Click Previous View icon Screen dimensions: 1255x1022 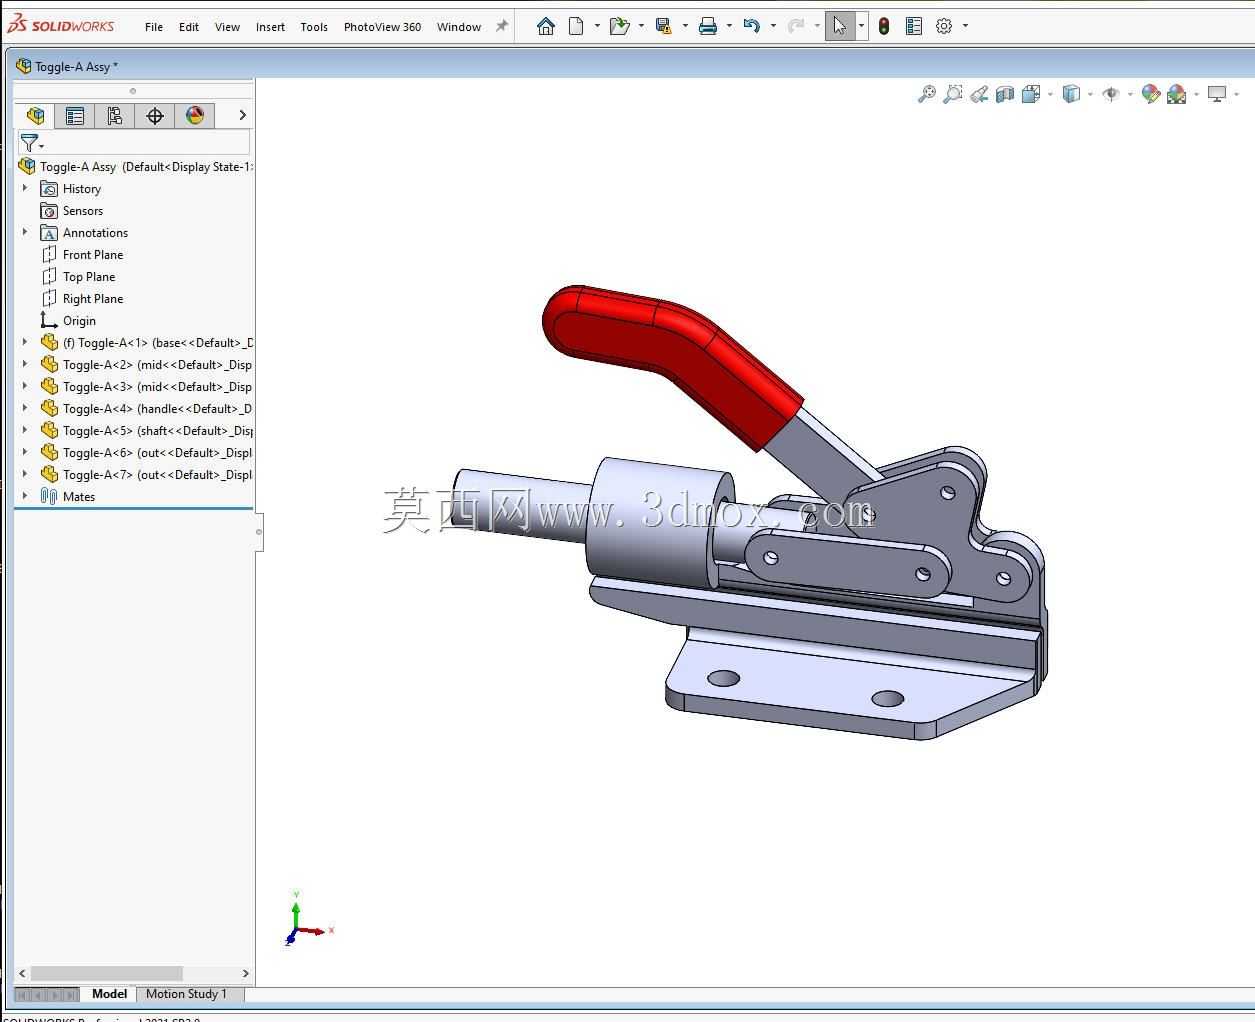click(979, 94)
